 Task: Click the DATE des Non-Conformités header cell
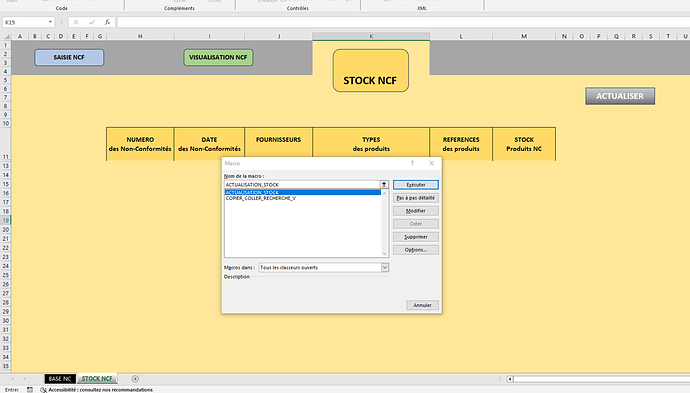coord(209,144)
